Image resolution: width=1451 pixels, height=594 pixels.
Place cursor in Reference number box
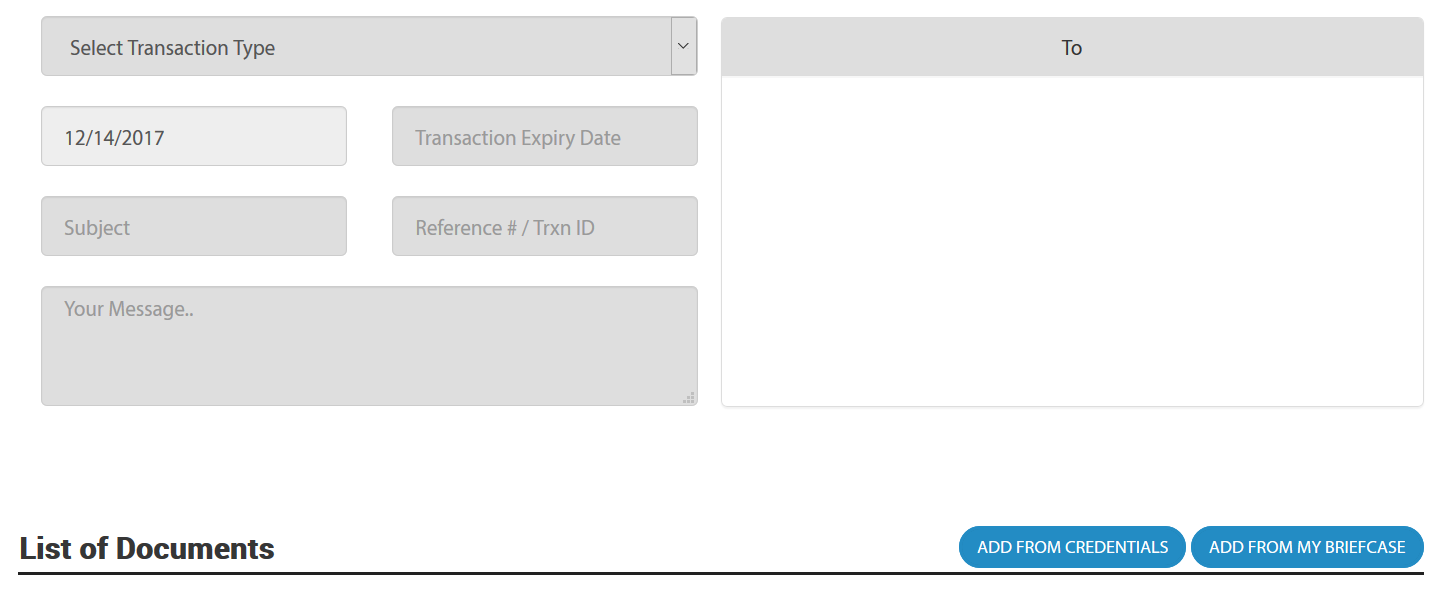tap(544, 226)
